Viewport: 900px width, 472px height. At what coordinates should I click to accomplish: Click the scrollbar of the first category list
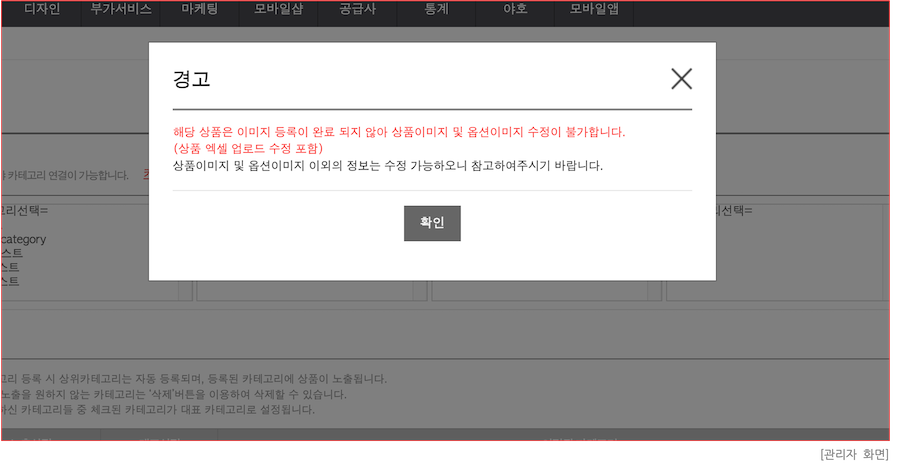click(x=185, y=290)
